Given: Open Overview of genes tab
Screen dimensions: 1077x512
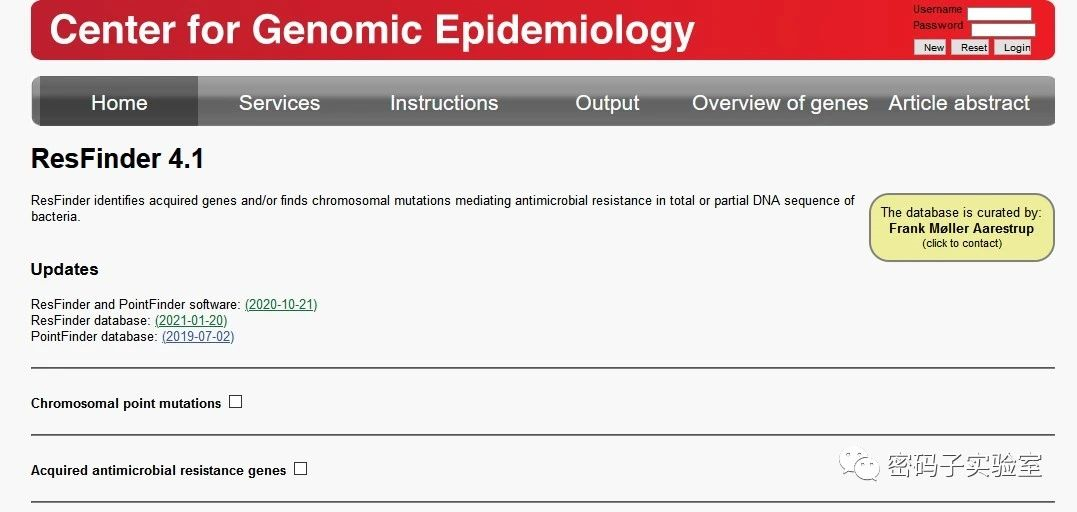Looking at the screenshot, I should [x=780, y=103].
